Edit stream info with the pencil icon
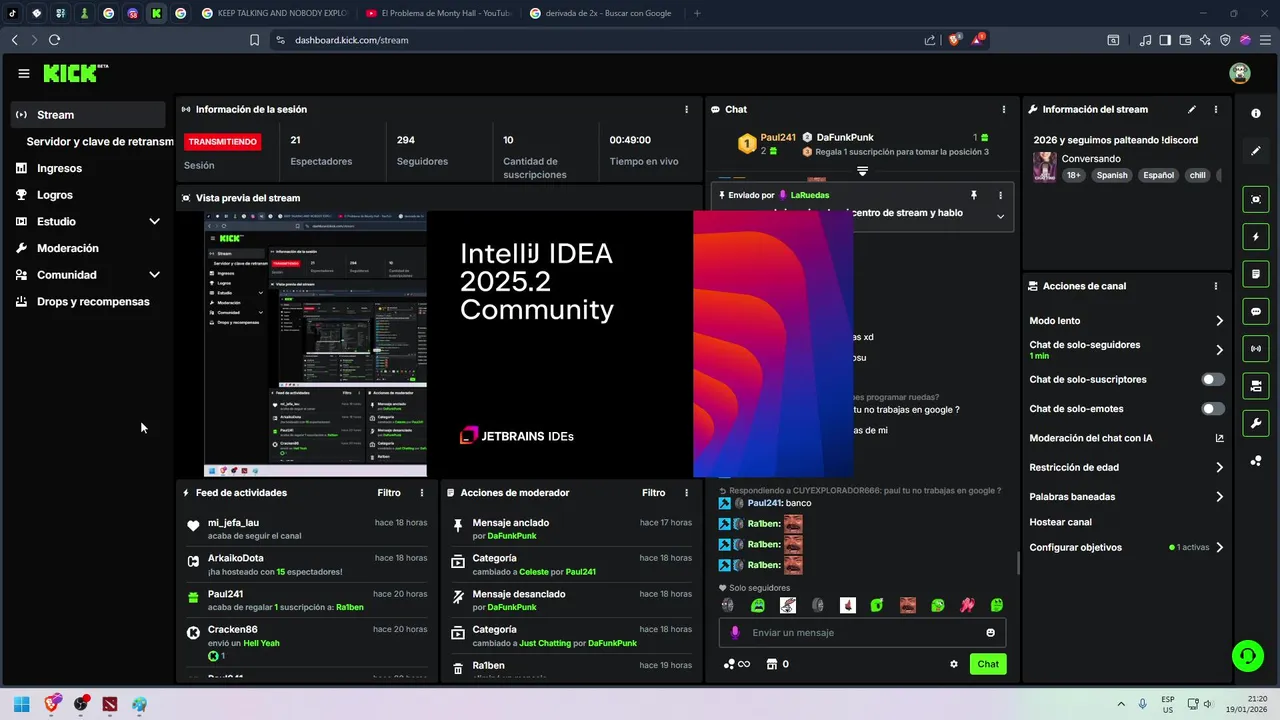 [1191, 109]
